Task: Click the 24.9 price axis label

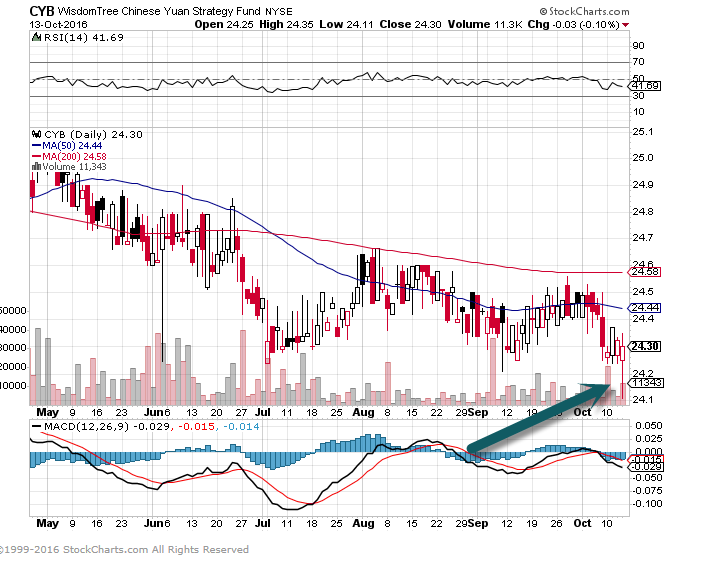Action: (642, 185)
